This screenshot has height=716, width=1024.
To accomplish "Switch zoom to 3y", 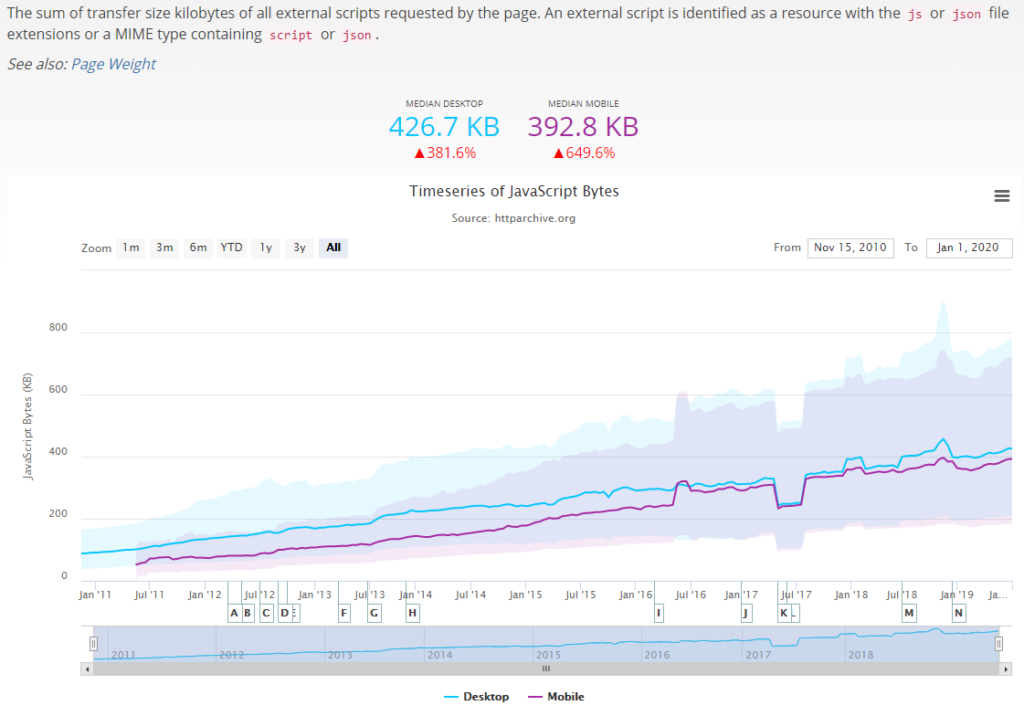I will tap(299, 248).
